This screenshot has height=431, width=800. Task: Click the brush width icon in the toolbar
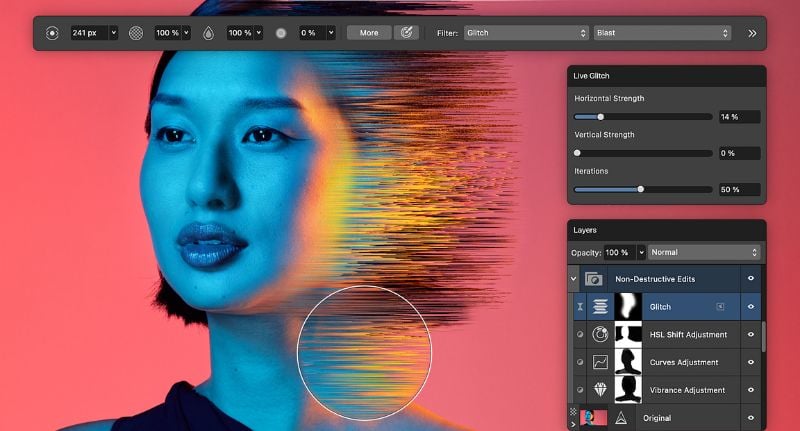point(52,33)
